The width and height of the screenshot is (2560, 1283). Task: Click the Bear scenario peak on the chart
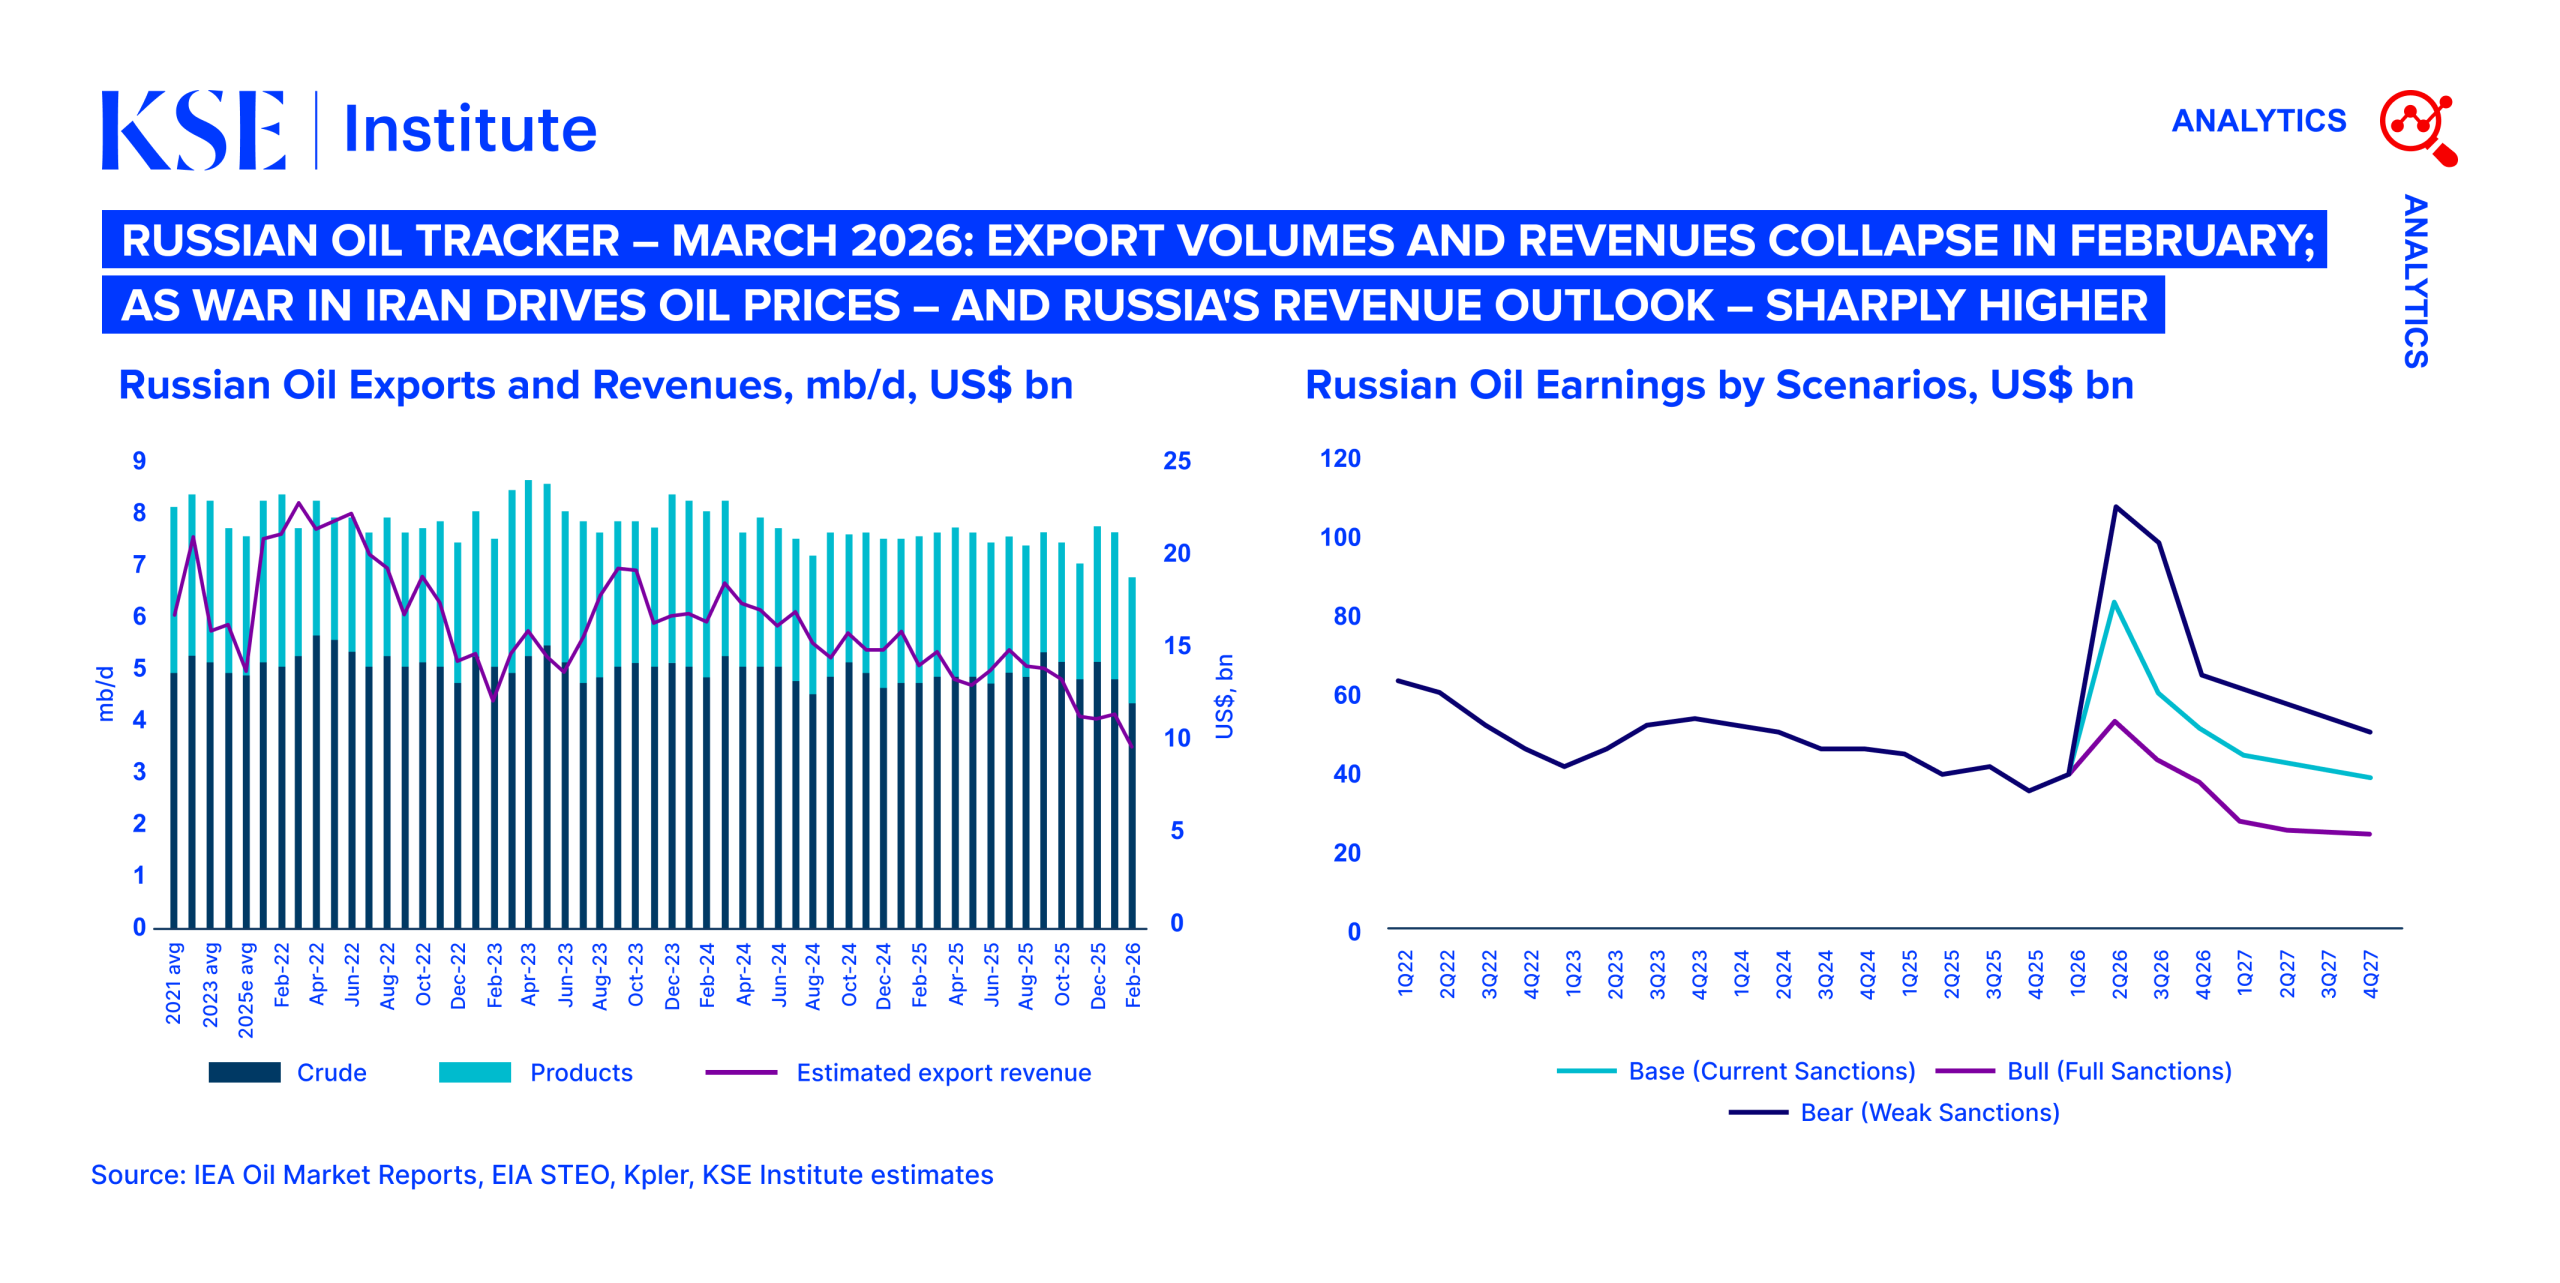pyautogui.click(x=2115, y=507)
